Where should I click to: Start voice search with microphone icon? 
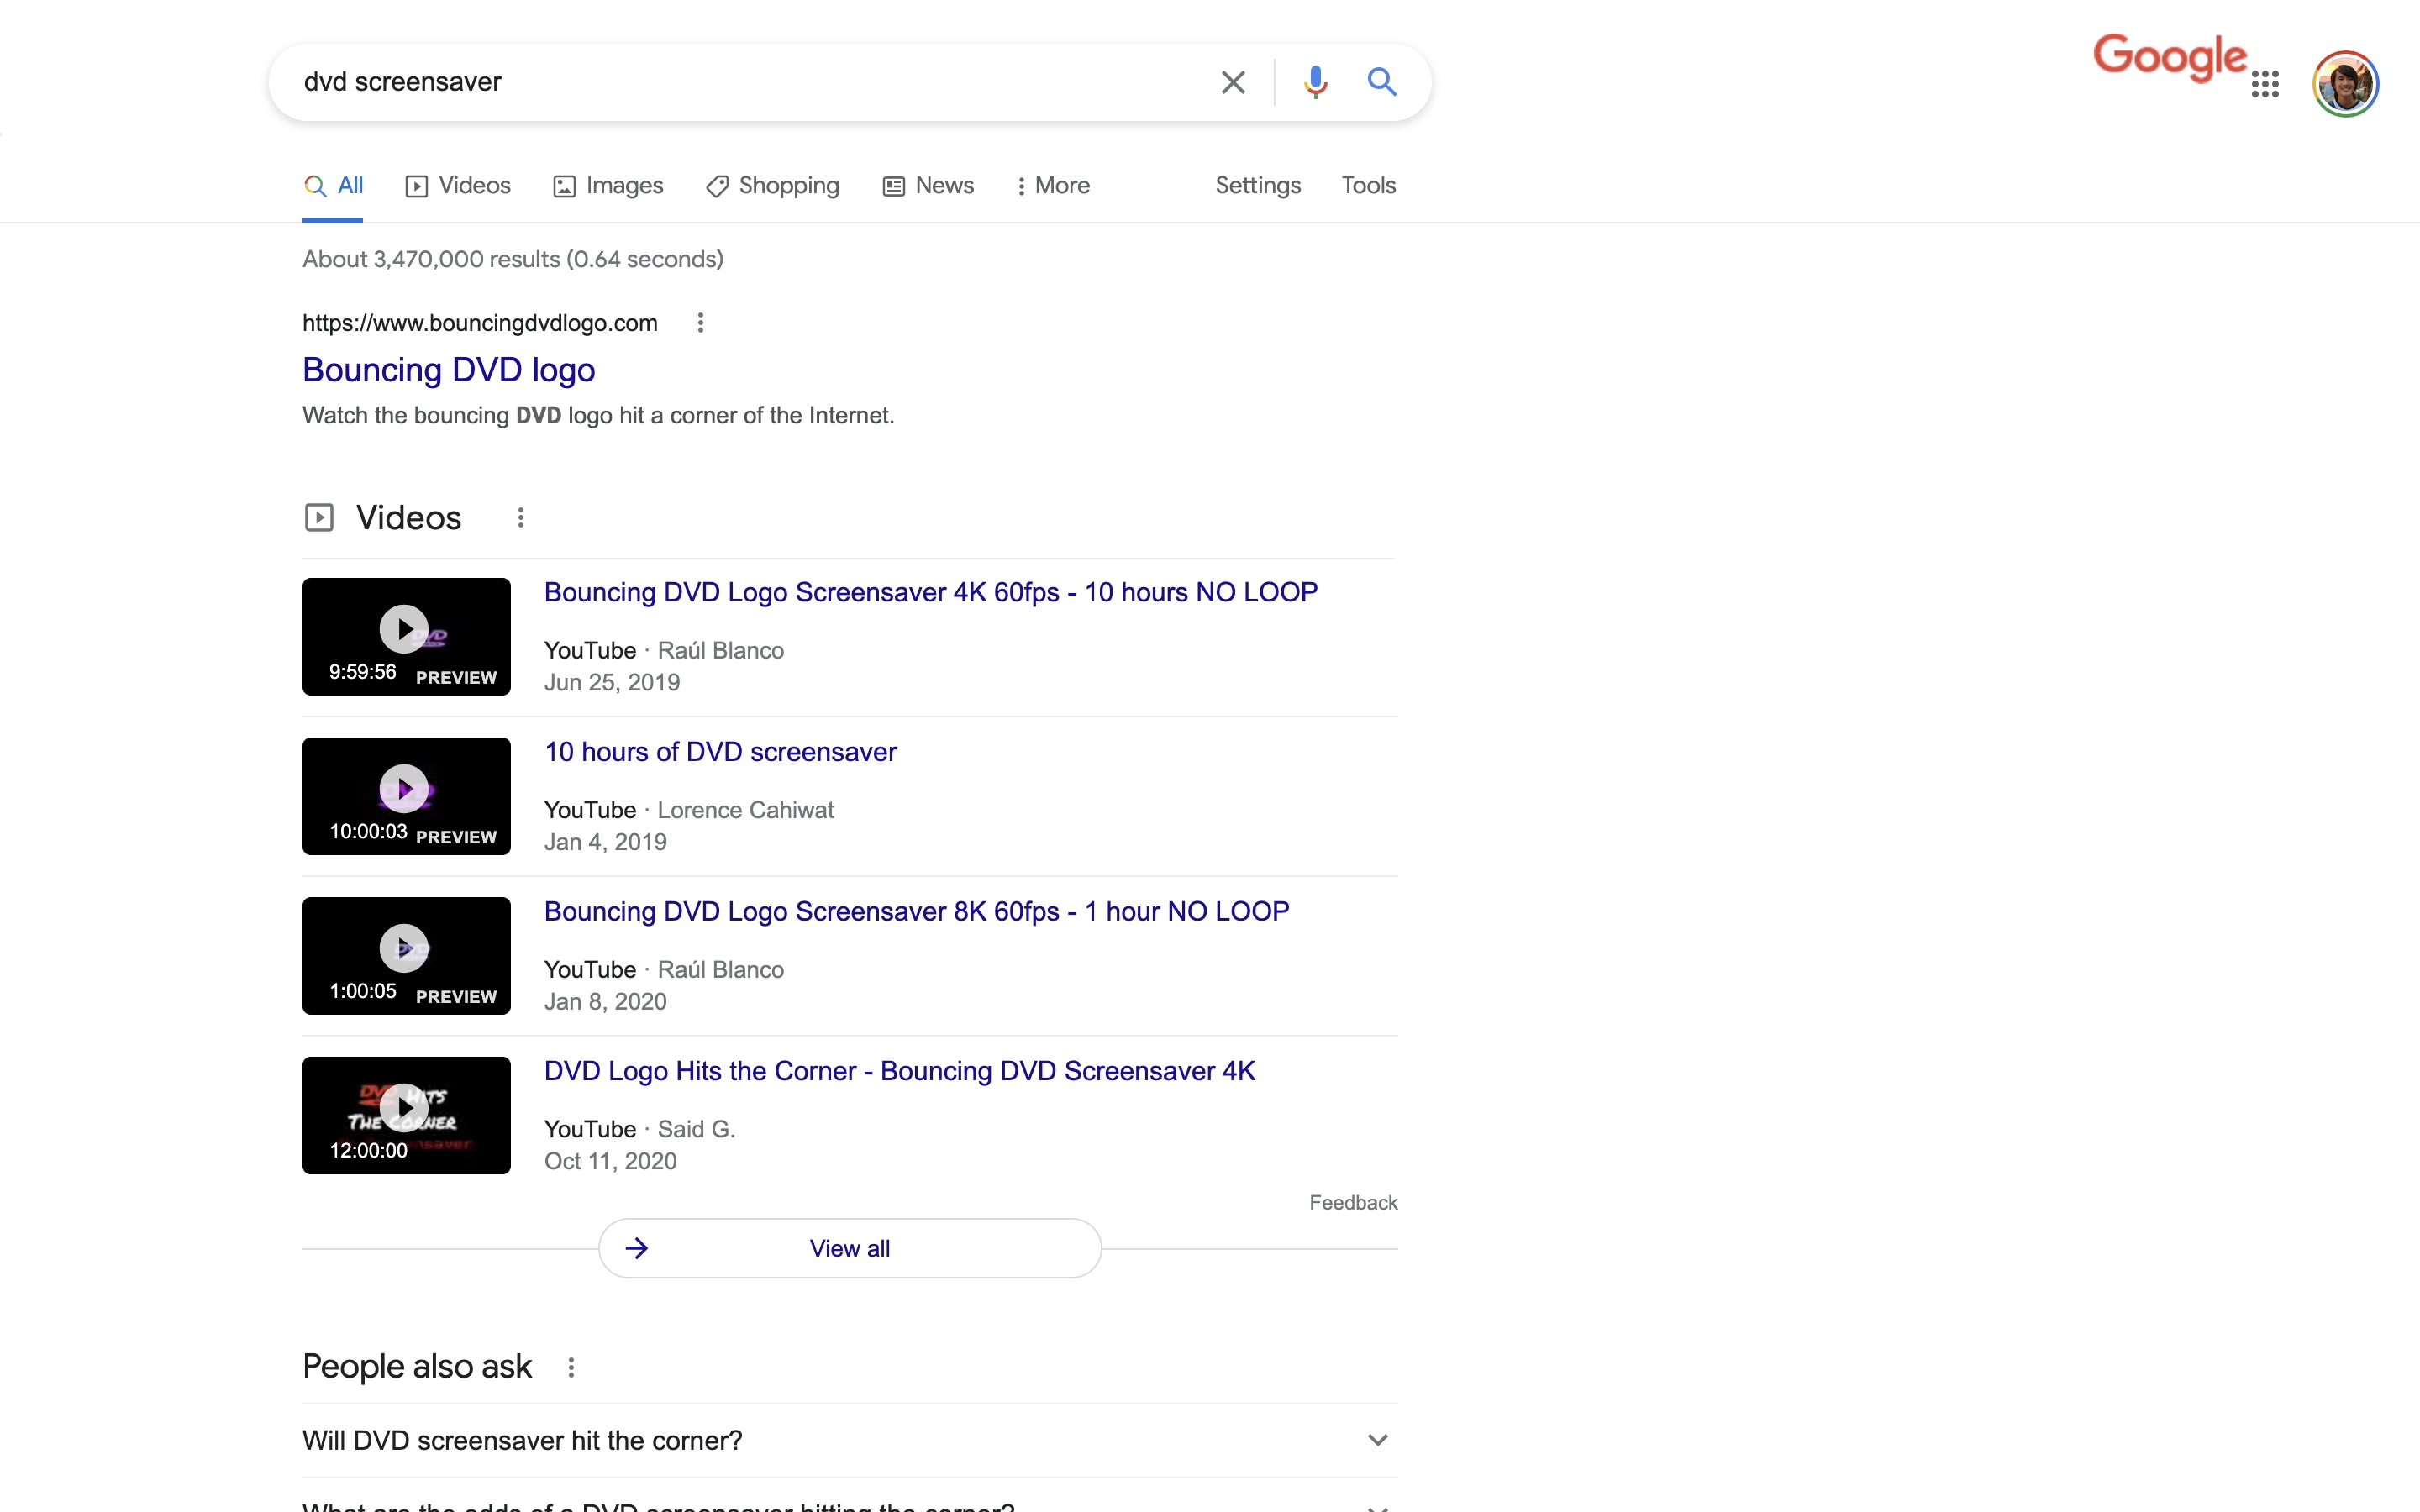click(1315, 82)
